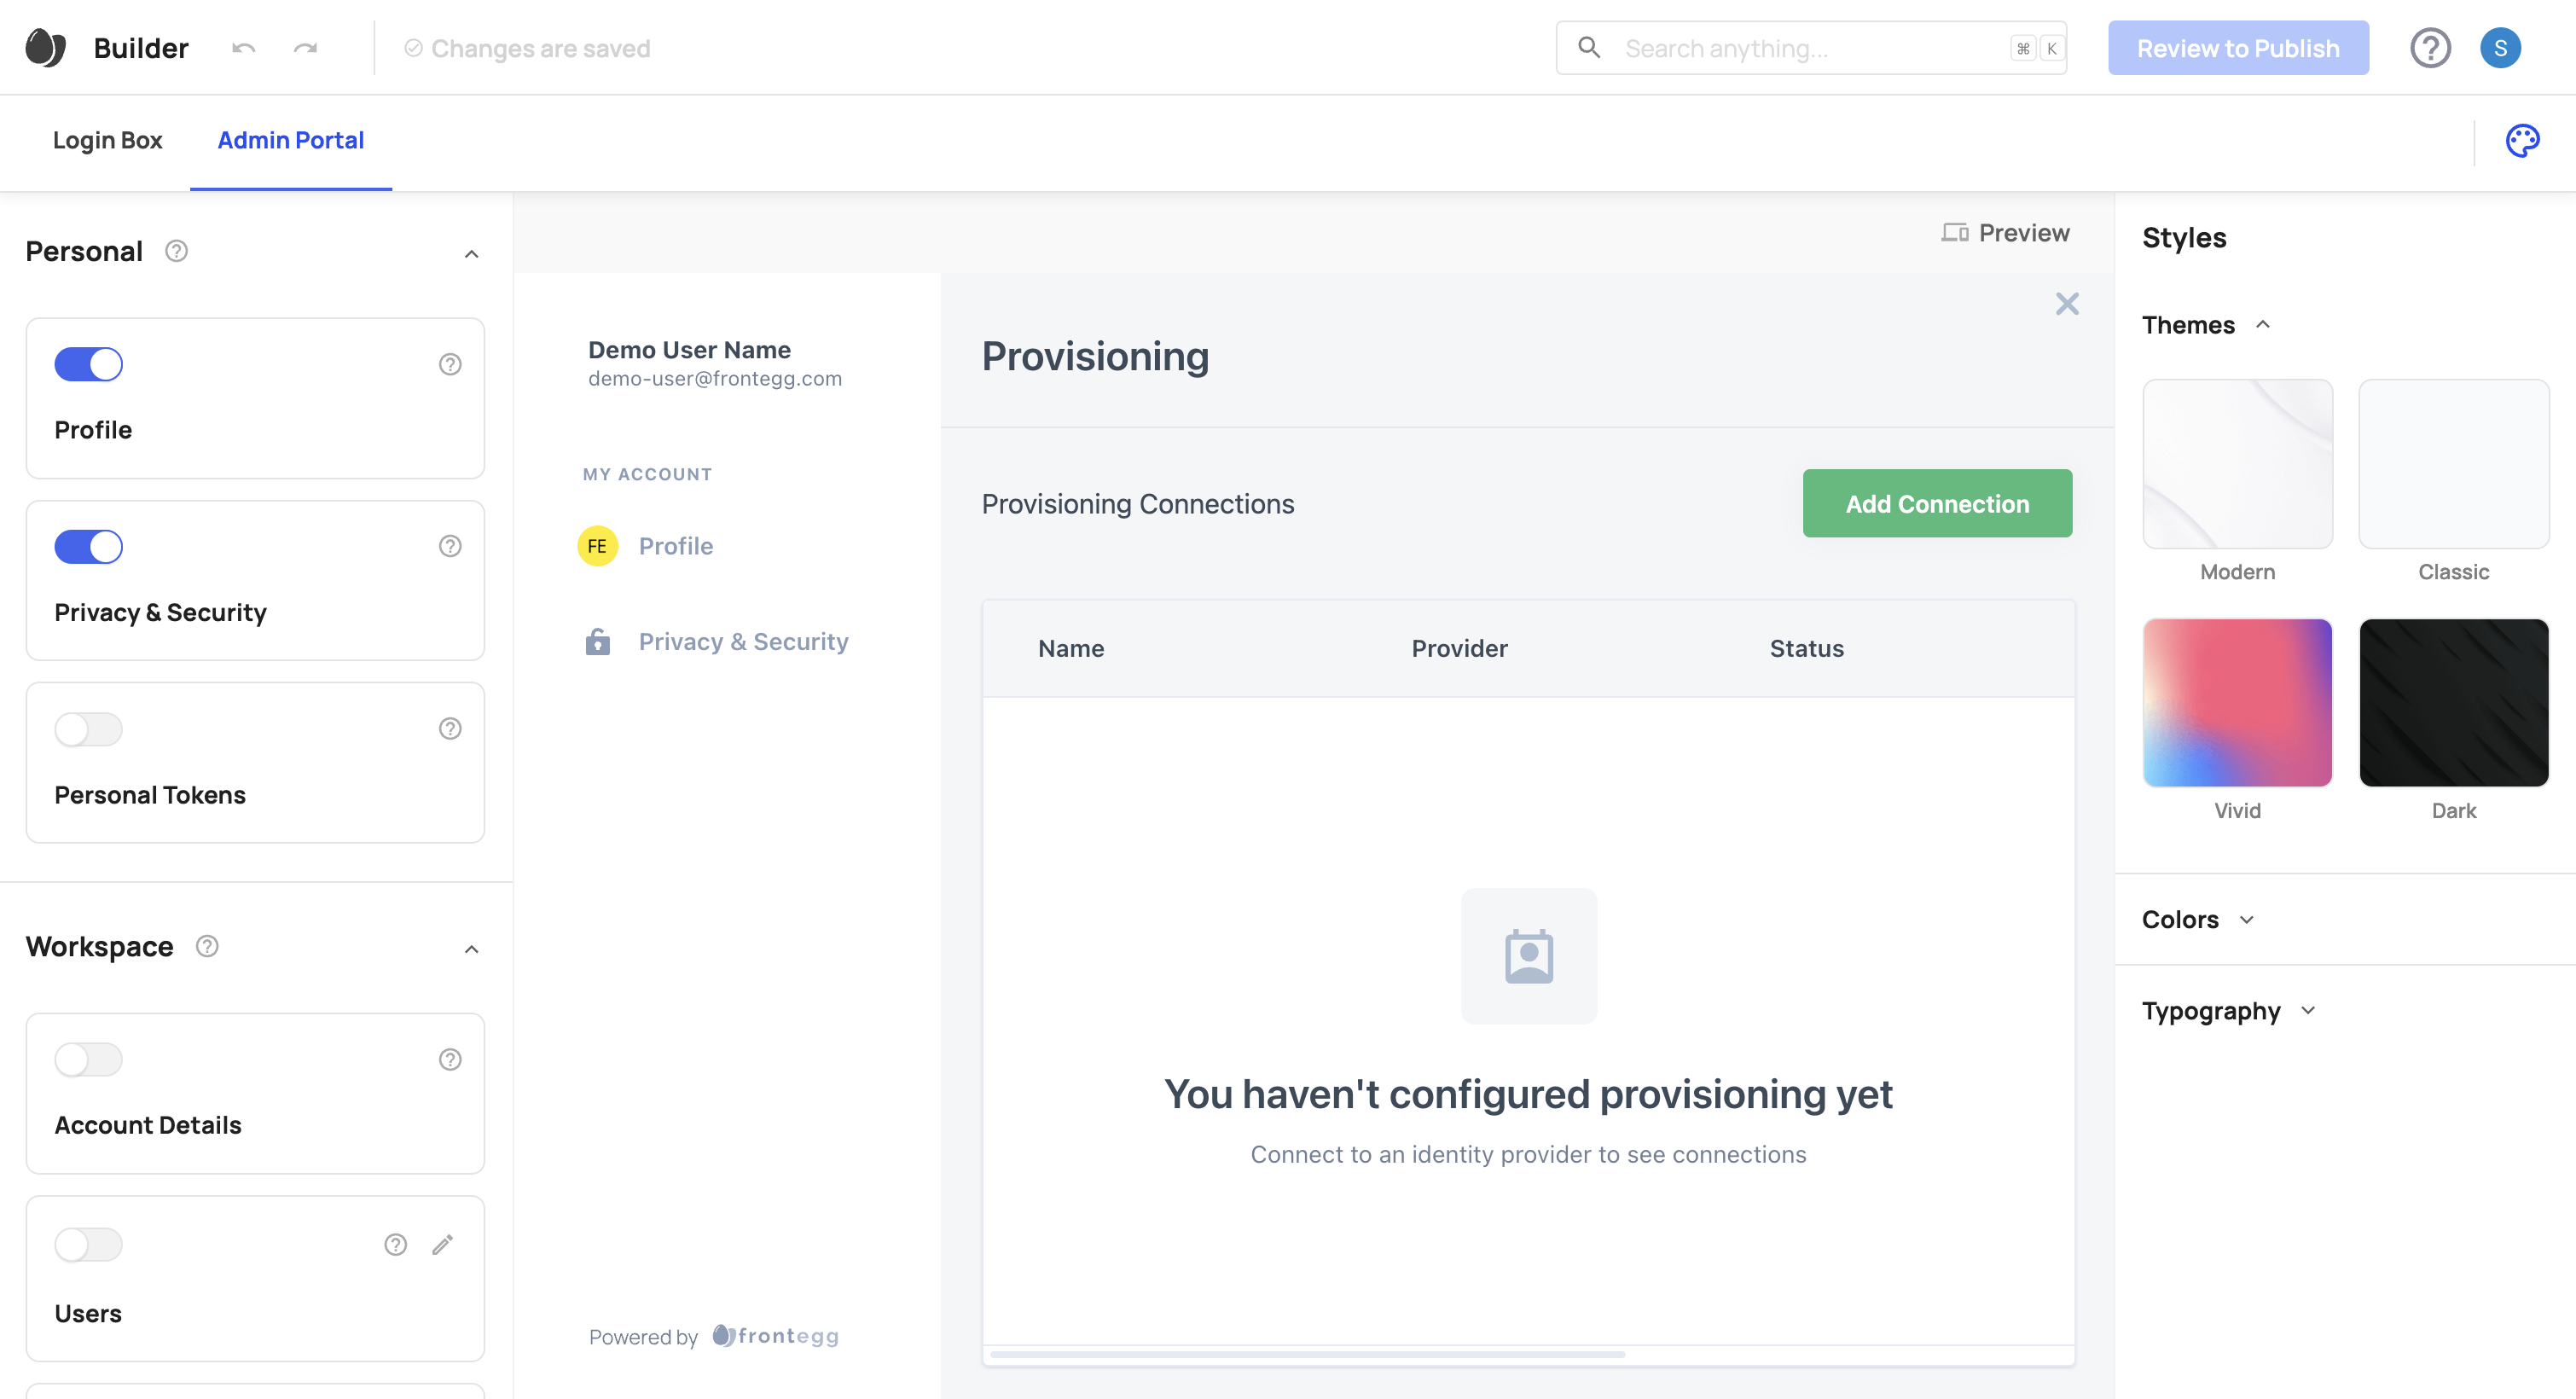Click the help question mark in header
2576x1399 pixels.
[x=2430, y=48]
